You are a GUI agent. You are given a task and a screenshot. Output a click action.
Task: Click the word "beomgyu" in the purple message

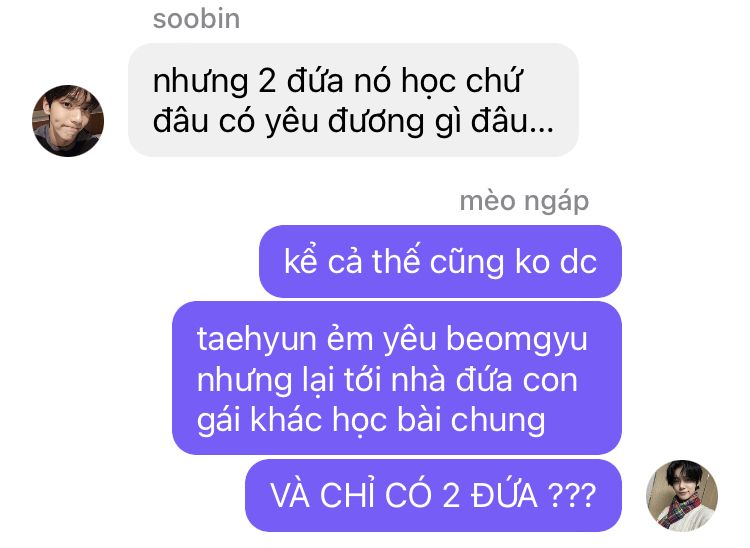(517, 340)
